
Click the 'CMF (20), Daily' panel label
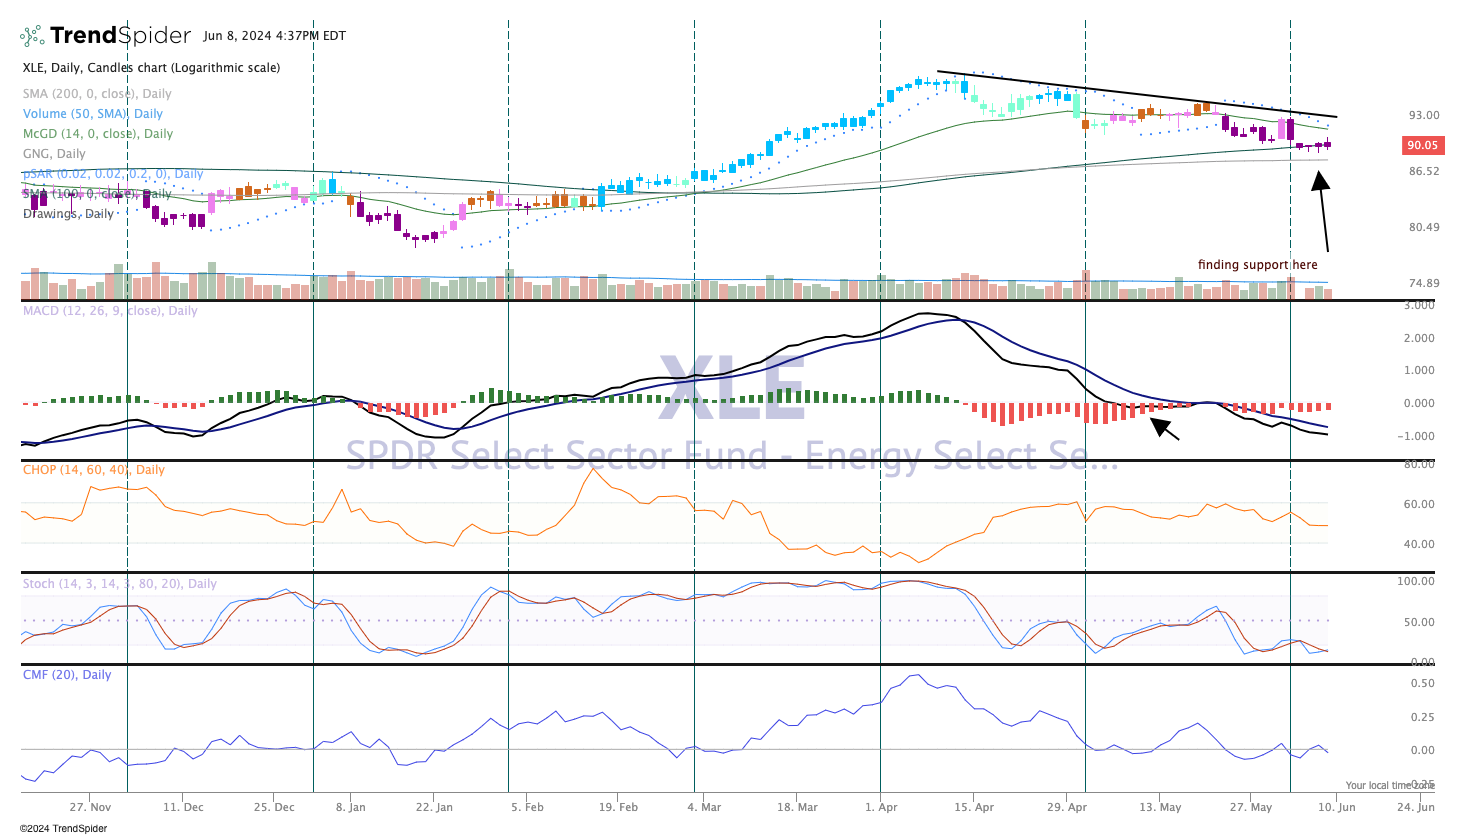click(67, 675)
